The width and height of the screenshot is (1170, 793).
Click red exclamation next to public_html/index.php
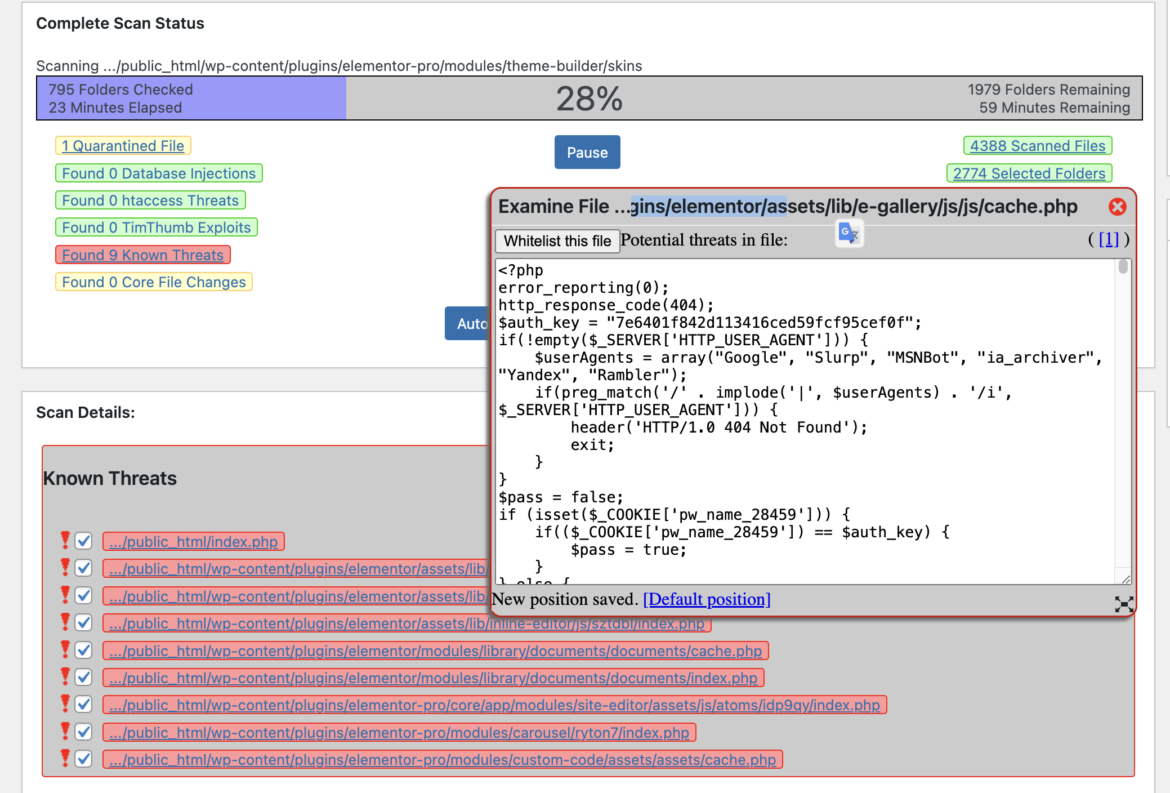click(65, 540)
